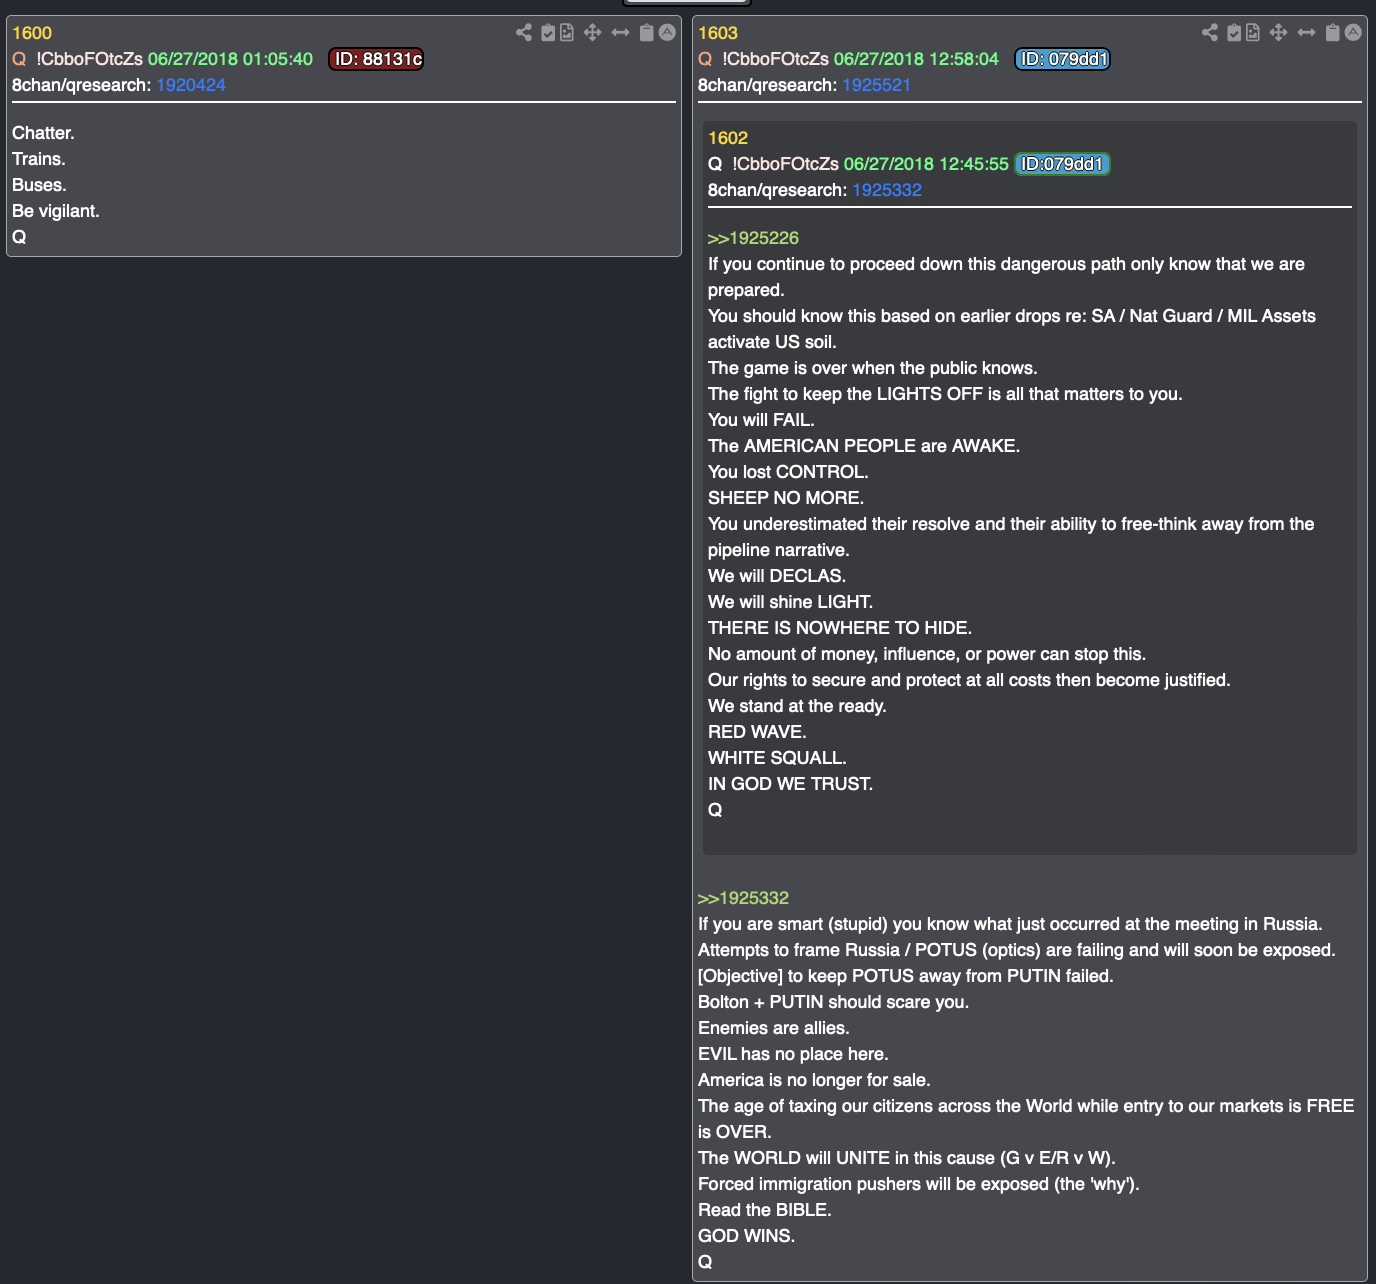
Task: Click the line "We will DECLAS."
Action: coord(777,576)
